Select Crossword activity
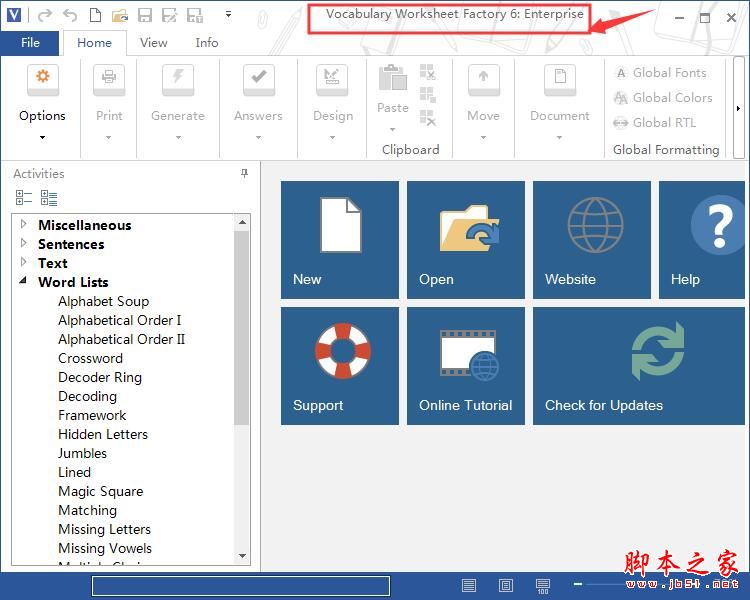The height and width of the screenshot is (600, 750). (x=90, y=358)
